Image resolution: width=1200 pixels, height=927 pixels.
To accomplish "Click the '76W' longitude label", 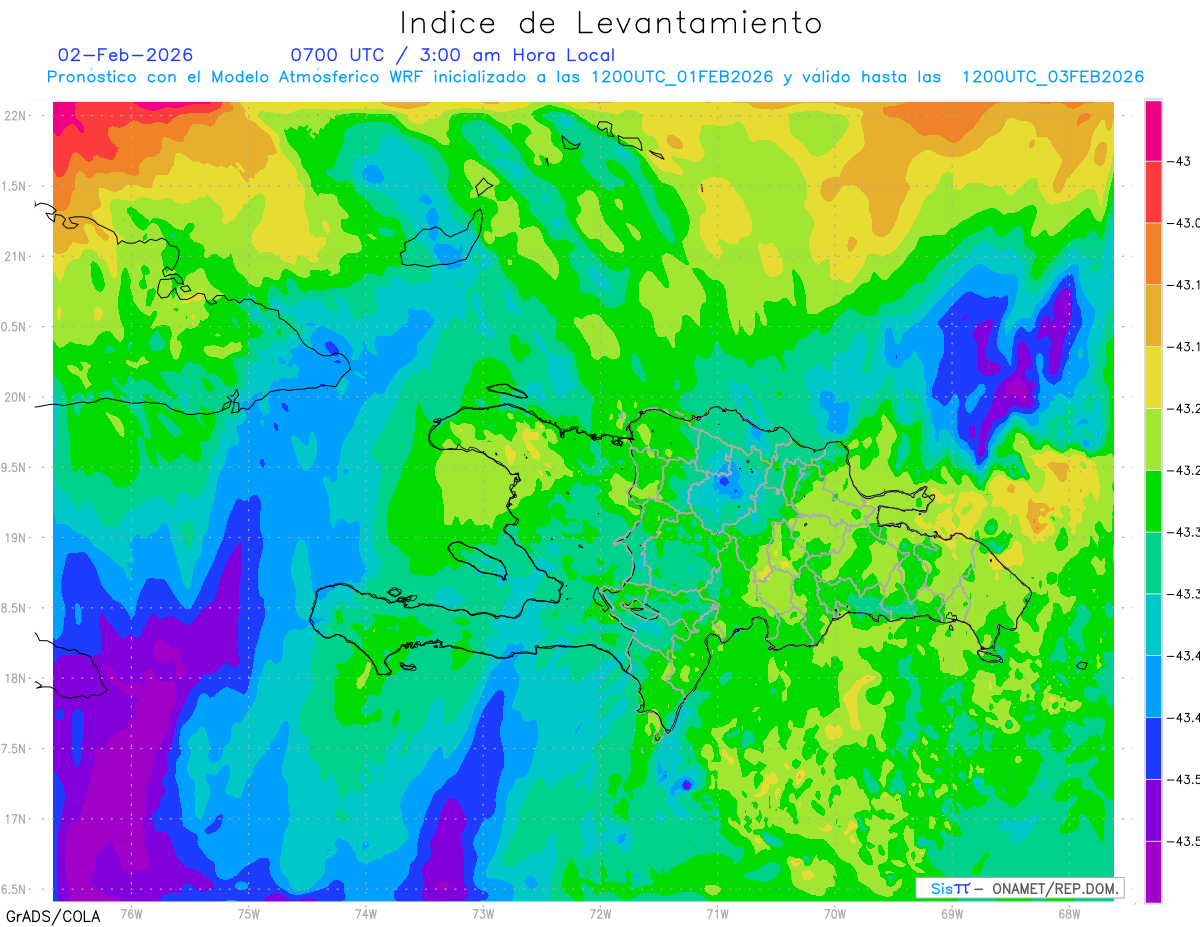I will pyautogui.click(x=131, y=913).
